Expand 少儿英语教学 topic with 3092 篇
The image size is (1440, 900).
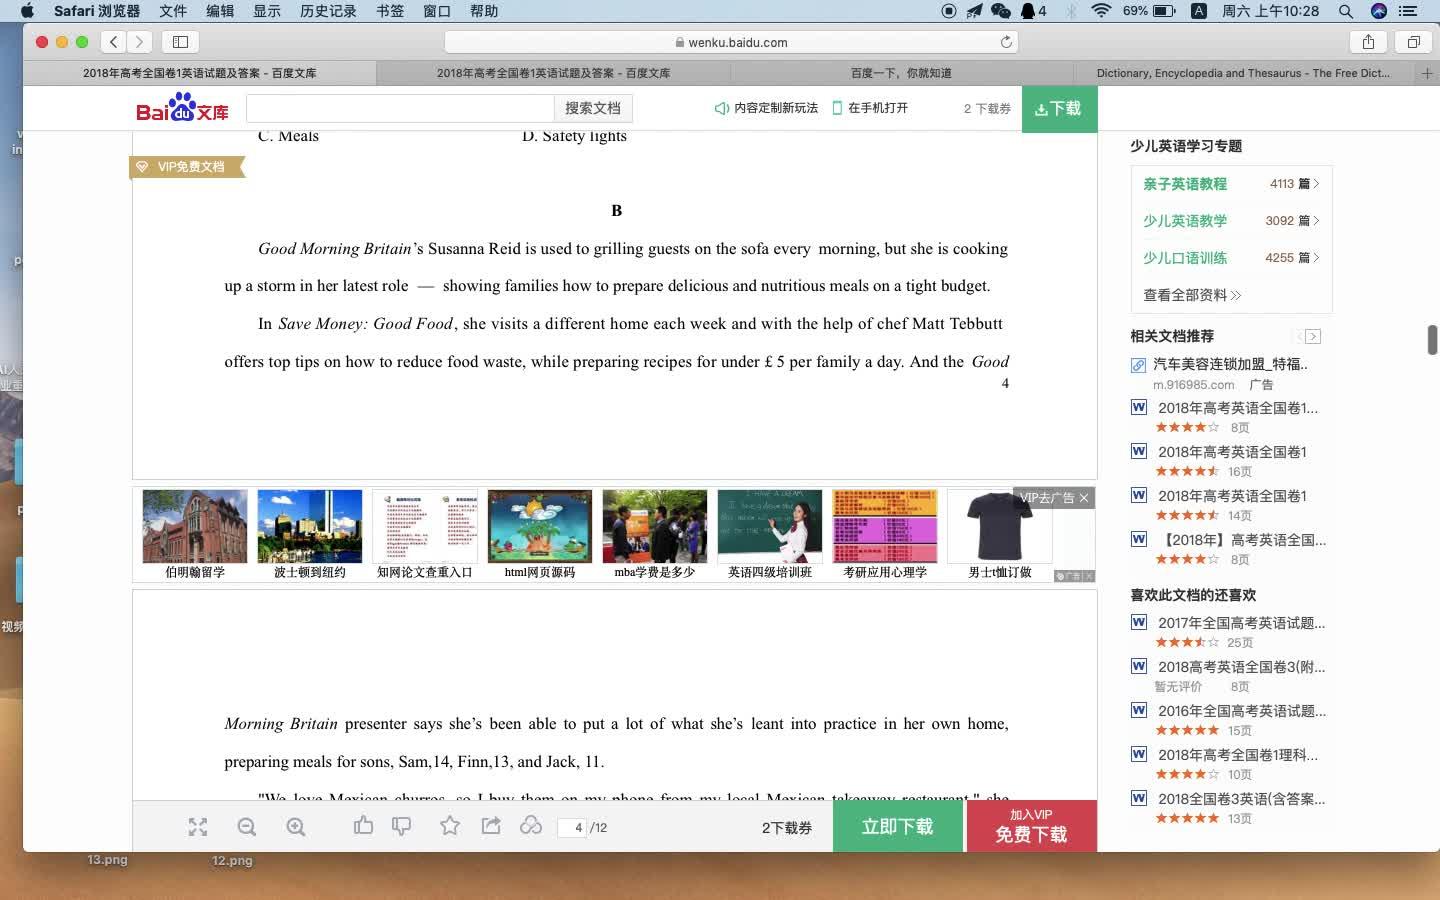click(1231, 221)
